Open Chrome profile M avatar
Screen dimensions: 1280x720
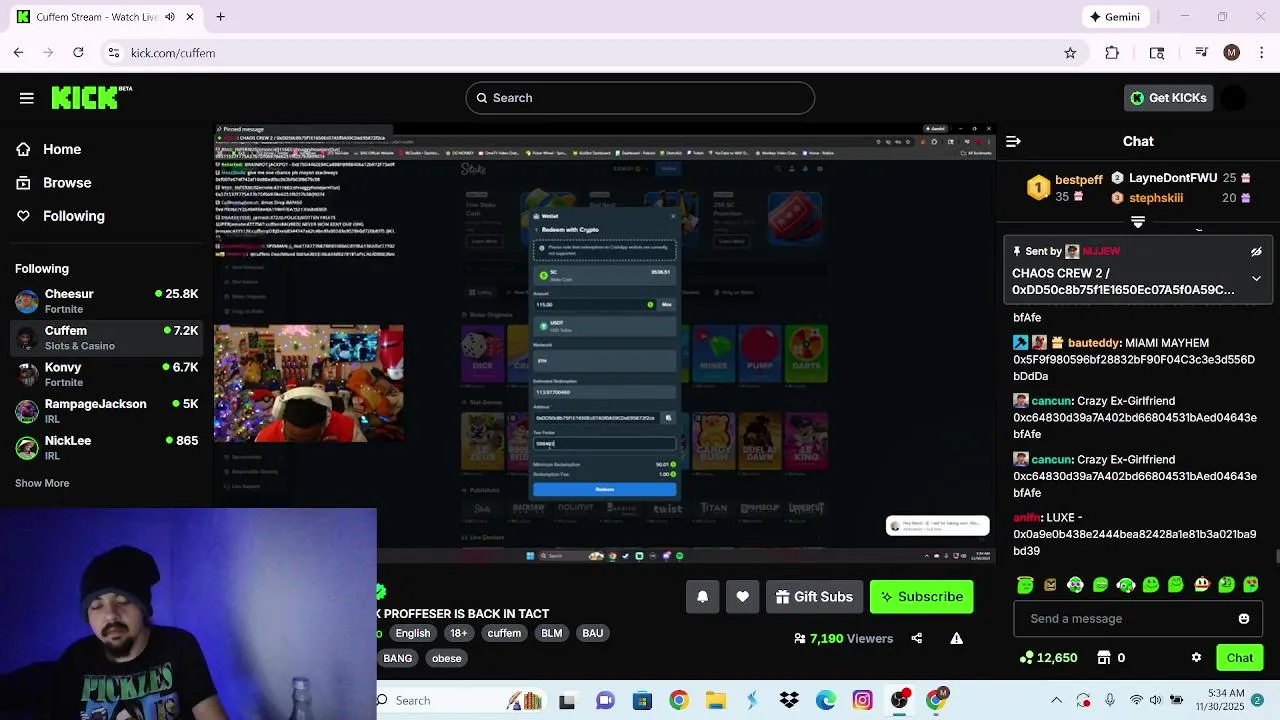tap(1231, 53)
